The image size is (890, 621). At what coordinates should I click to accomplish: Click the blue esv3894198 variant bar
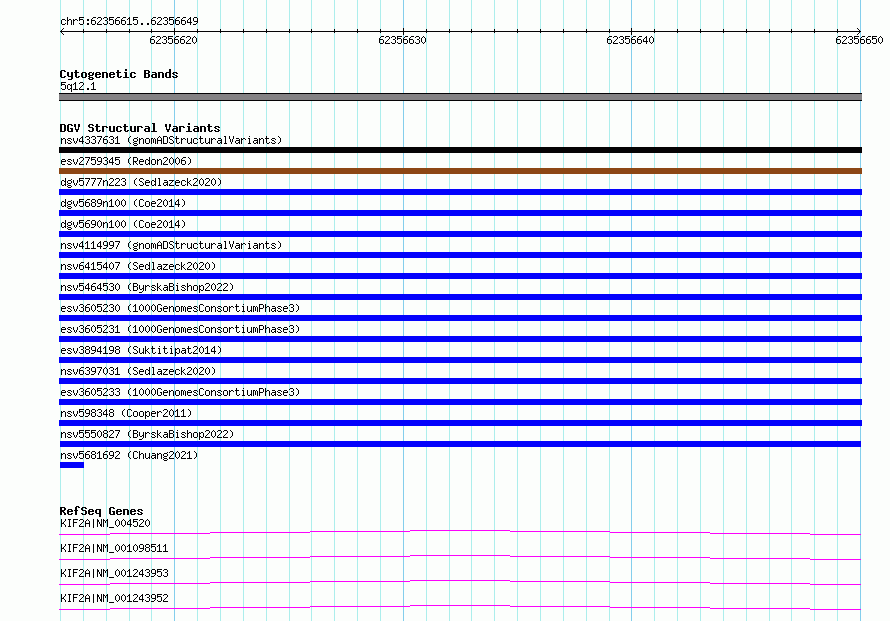coord(460,360)
